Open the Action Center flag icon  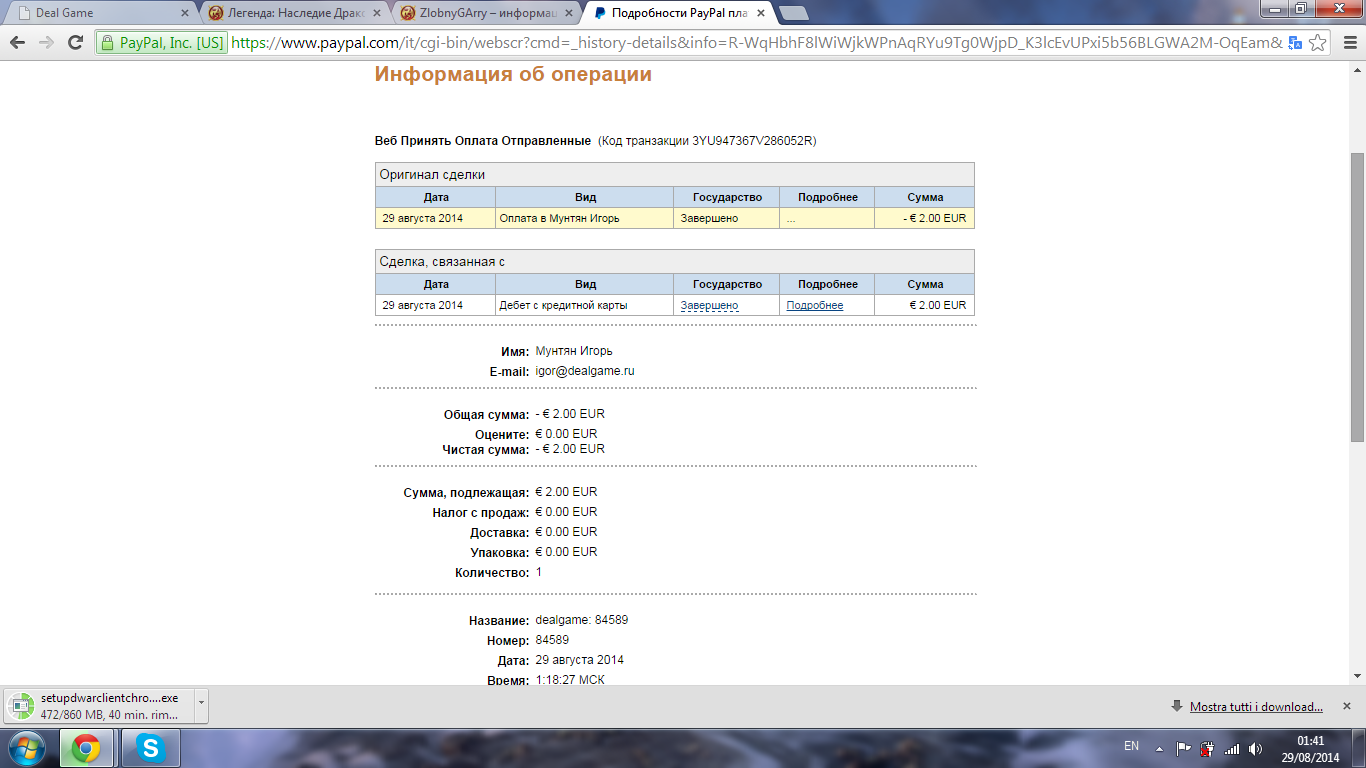(1183, 748)
